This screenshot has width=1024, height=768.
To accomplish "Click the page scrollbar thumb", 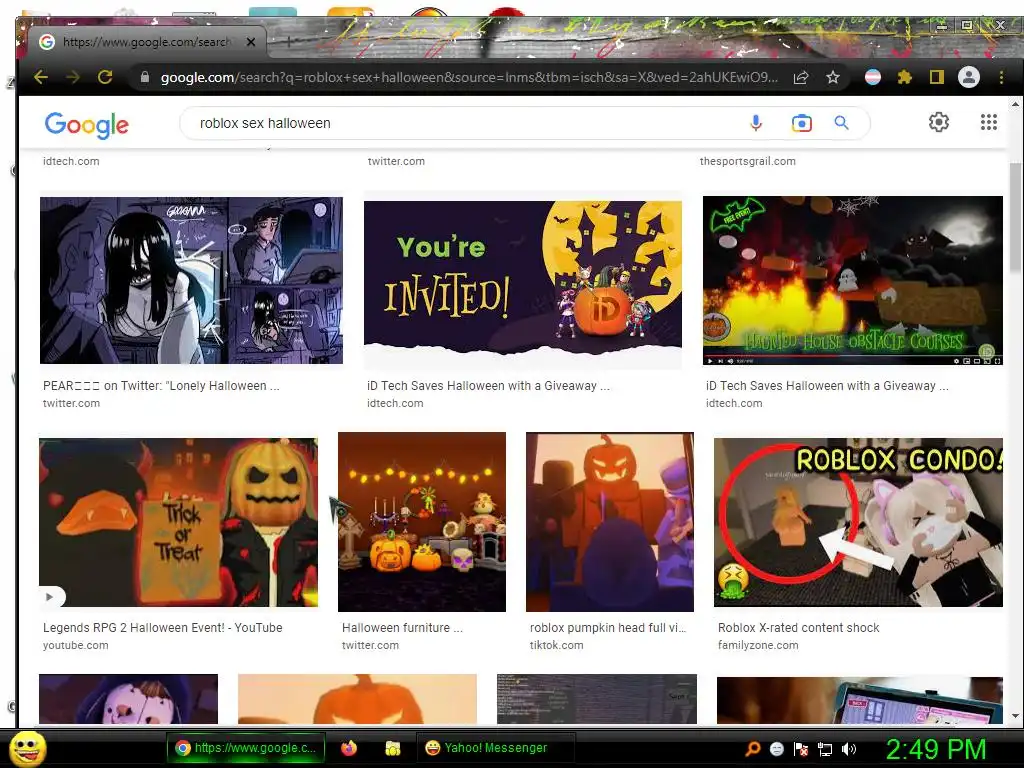I will pos(1015,216).
